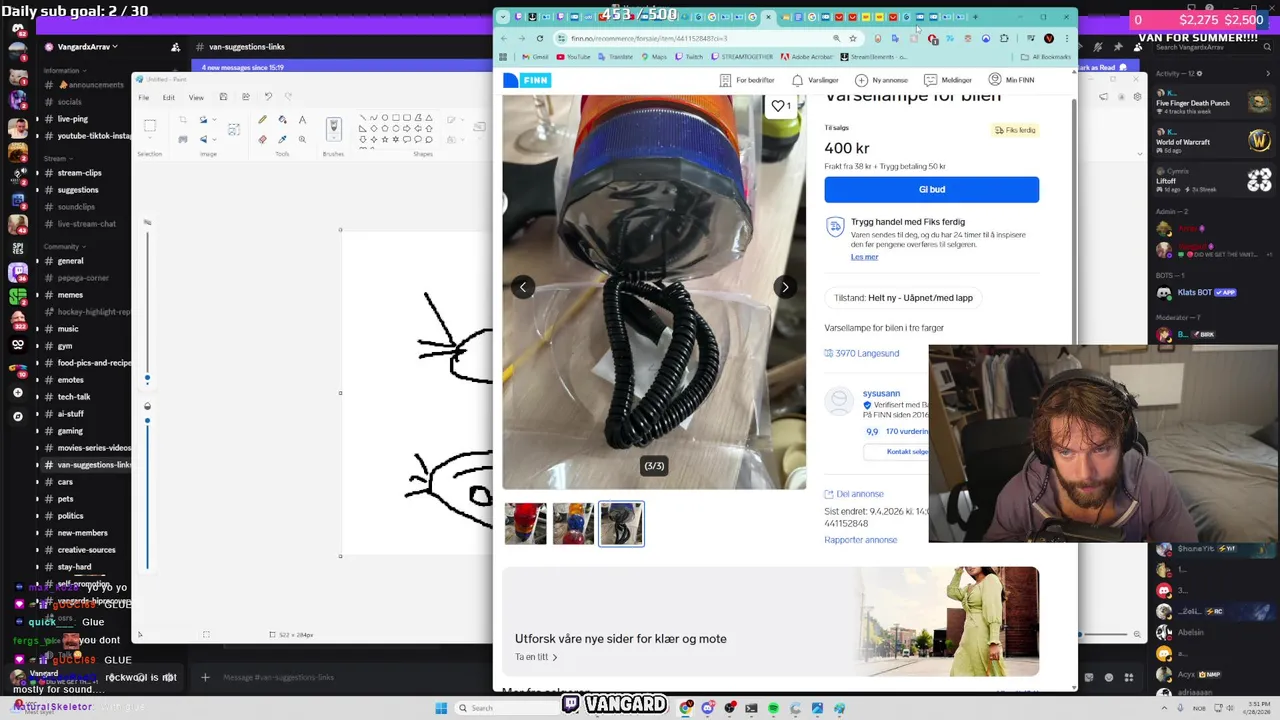Select the Eraser tool in Paint
Viewport: 1280px width, 720px height.
(x=262, y=139)
